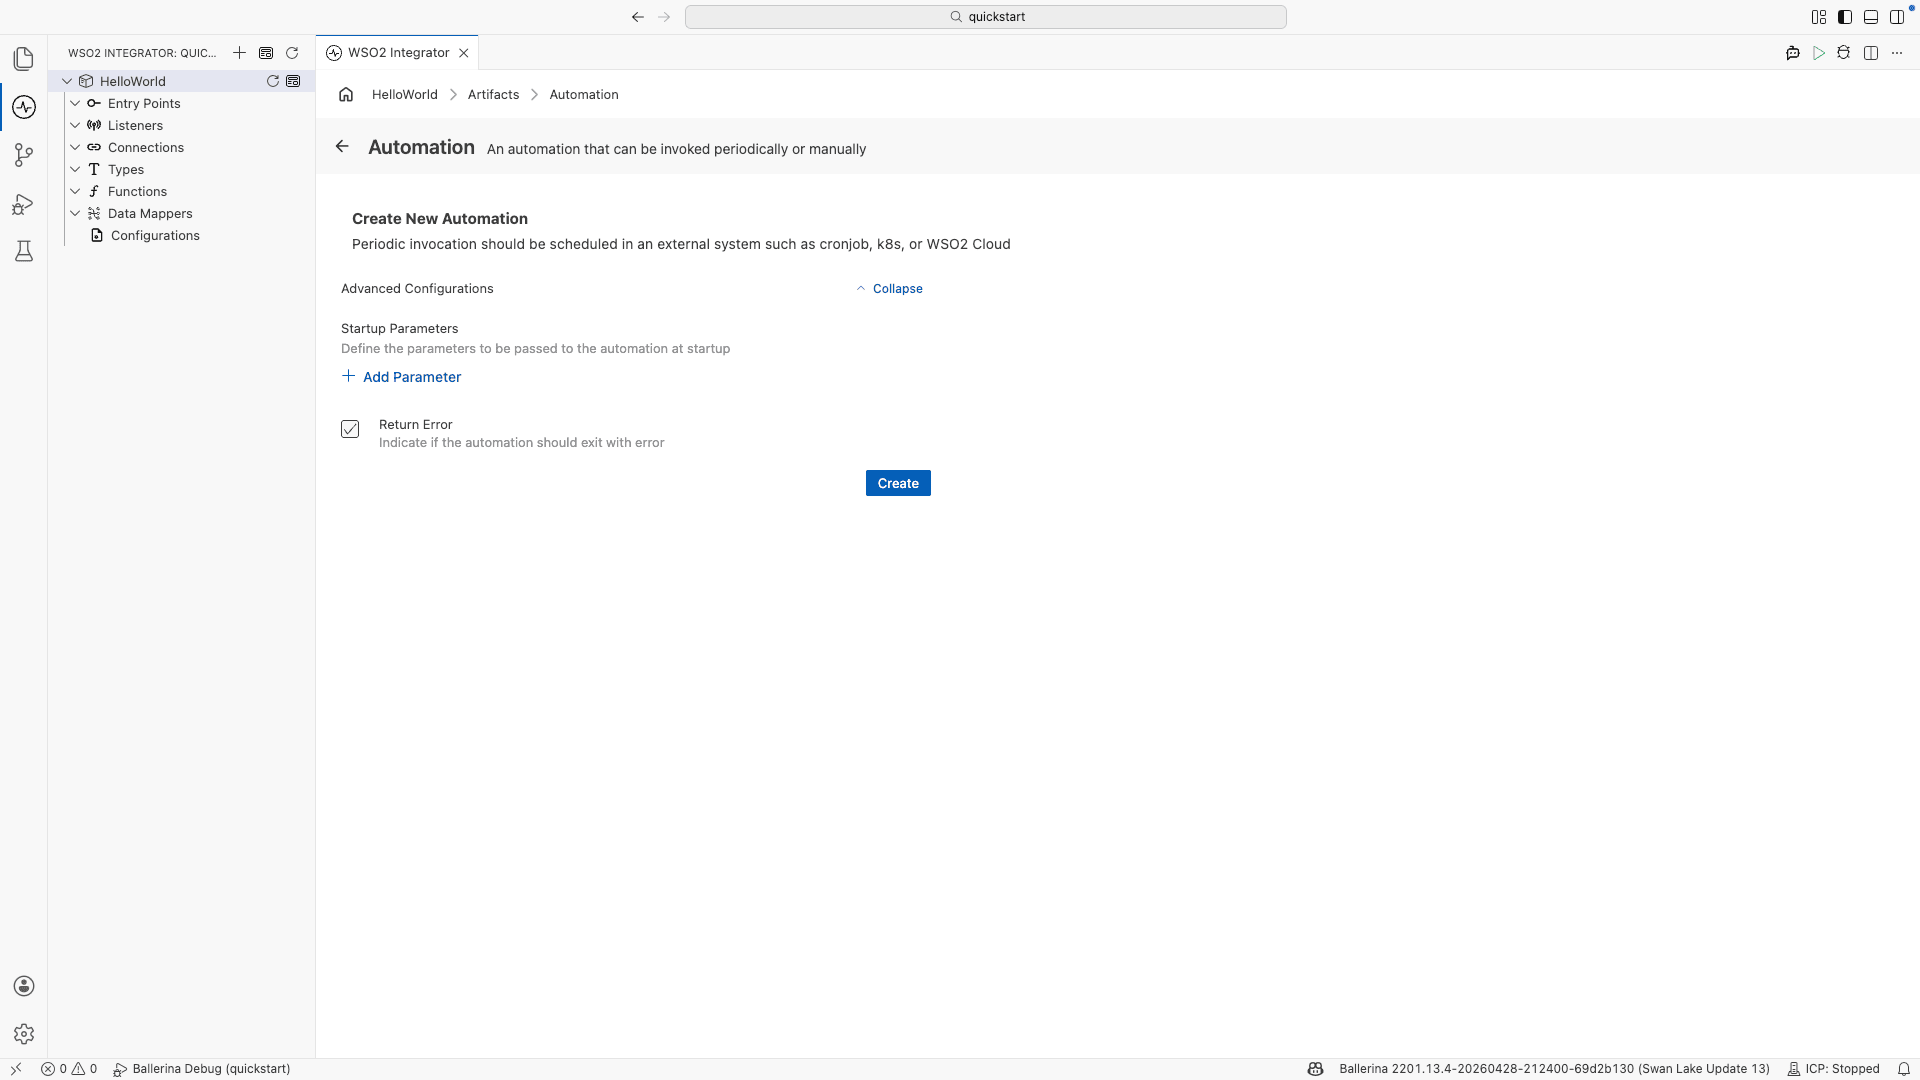Click the Copilot icon in status bar
The width and height of the screenshot is (1920, 1080).
(1315, 1069)
